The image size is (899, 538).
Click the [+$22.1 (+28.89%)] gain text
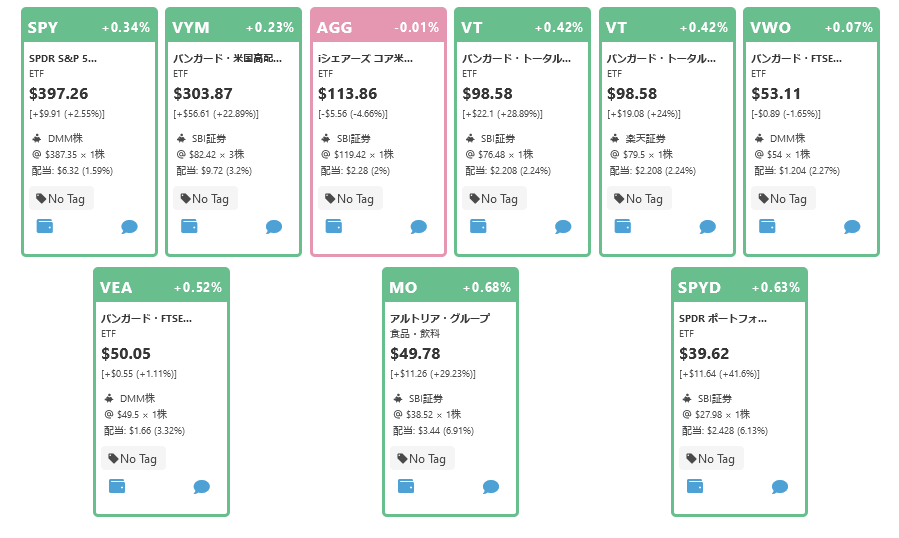pyautogui.click(x=502, y=114)
